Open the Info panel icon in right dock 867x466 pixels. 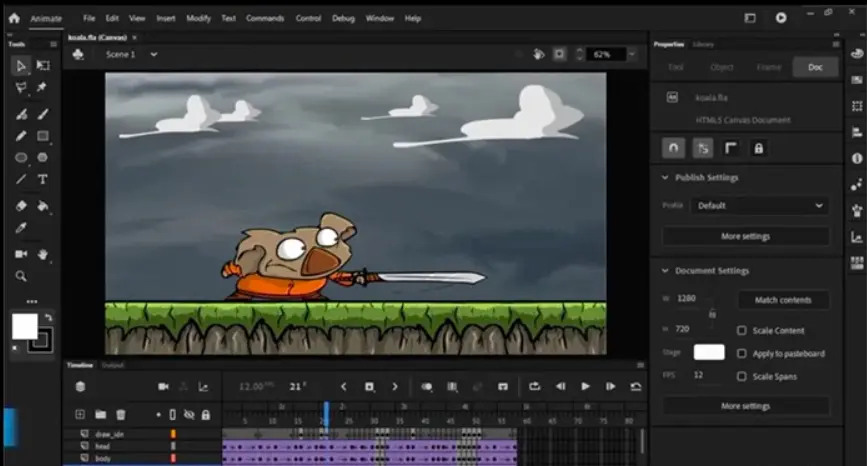coord(857,158)
